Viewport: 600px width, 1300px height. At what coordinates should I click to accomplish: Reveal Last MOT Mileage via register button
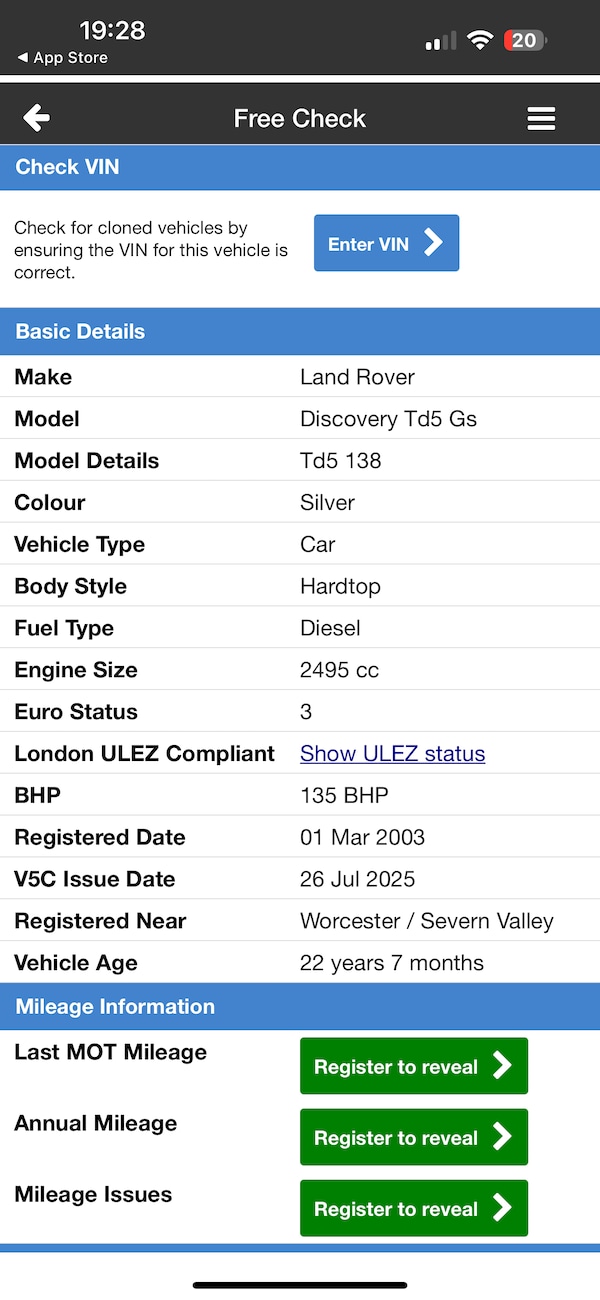tap(413, 1066)
